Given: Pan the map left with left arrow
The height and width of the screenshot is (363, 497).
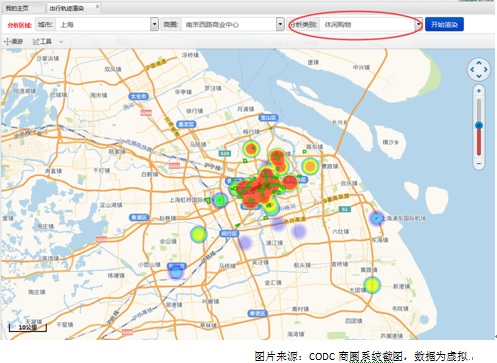Looking at the screenshot, I should pyautogui.click(x=471, y=69).
